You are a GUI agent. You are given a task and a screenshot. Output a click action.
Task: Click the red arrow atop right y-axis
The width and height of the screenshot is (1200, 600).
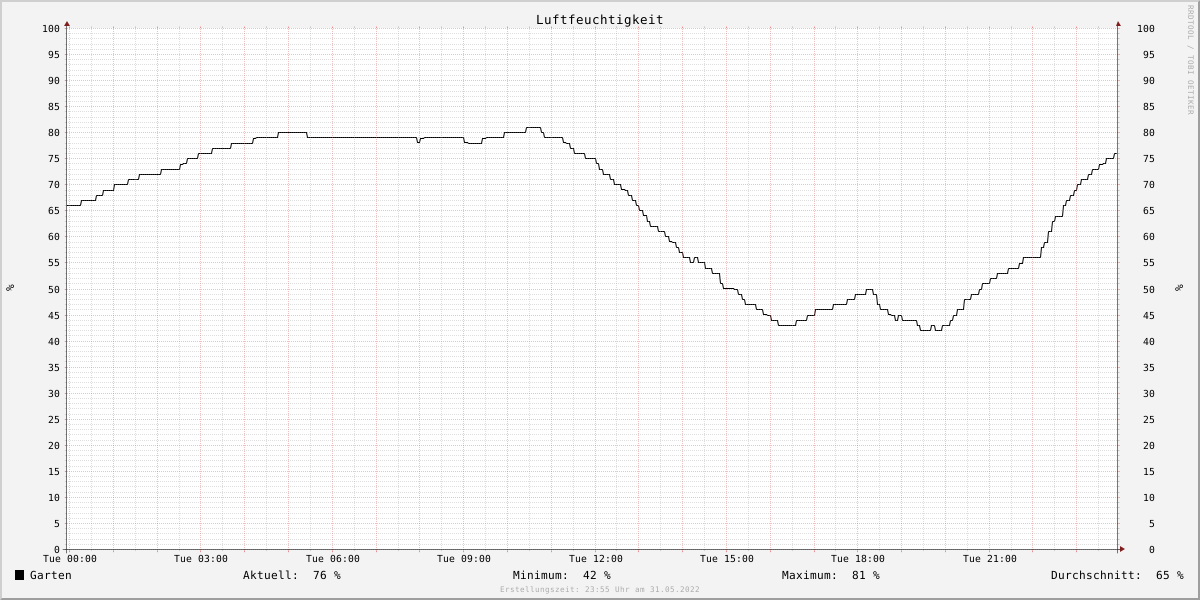coord(1118,23)
